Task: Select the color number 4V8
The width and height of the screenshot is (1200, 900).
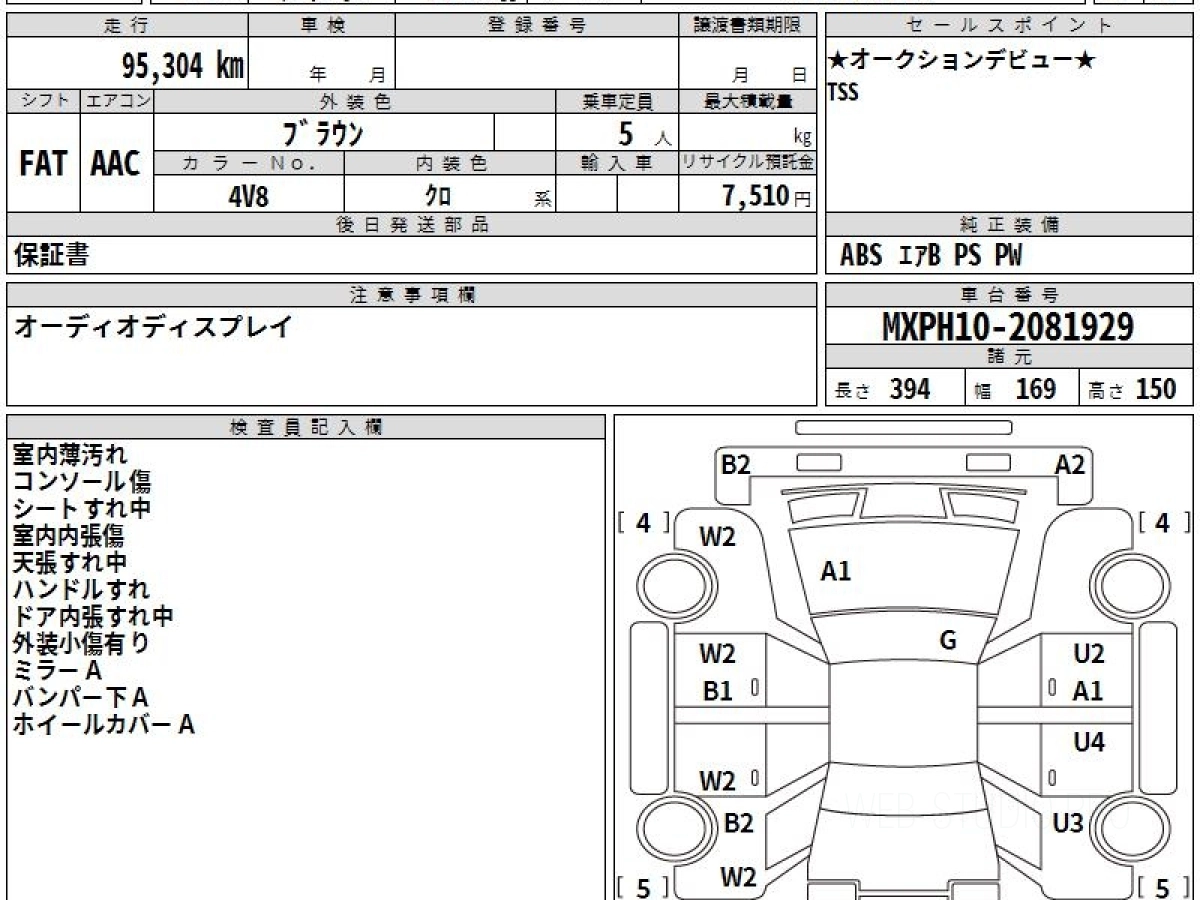Action: pyautogui.click(x=249, y=196)
